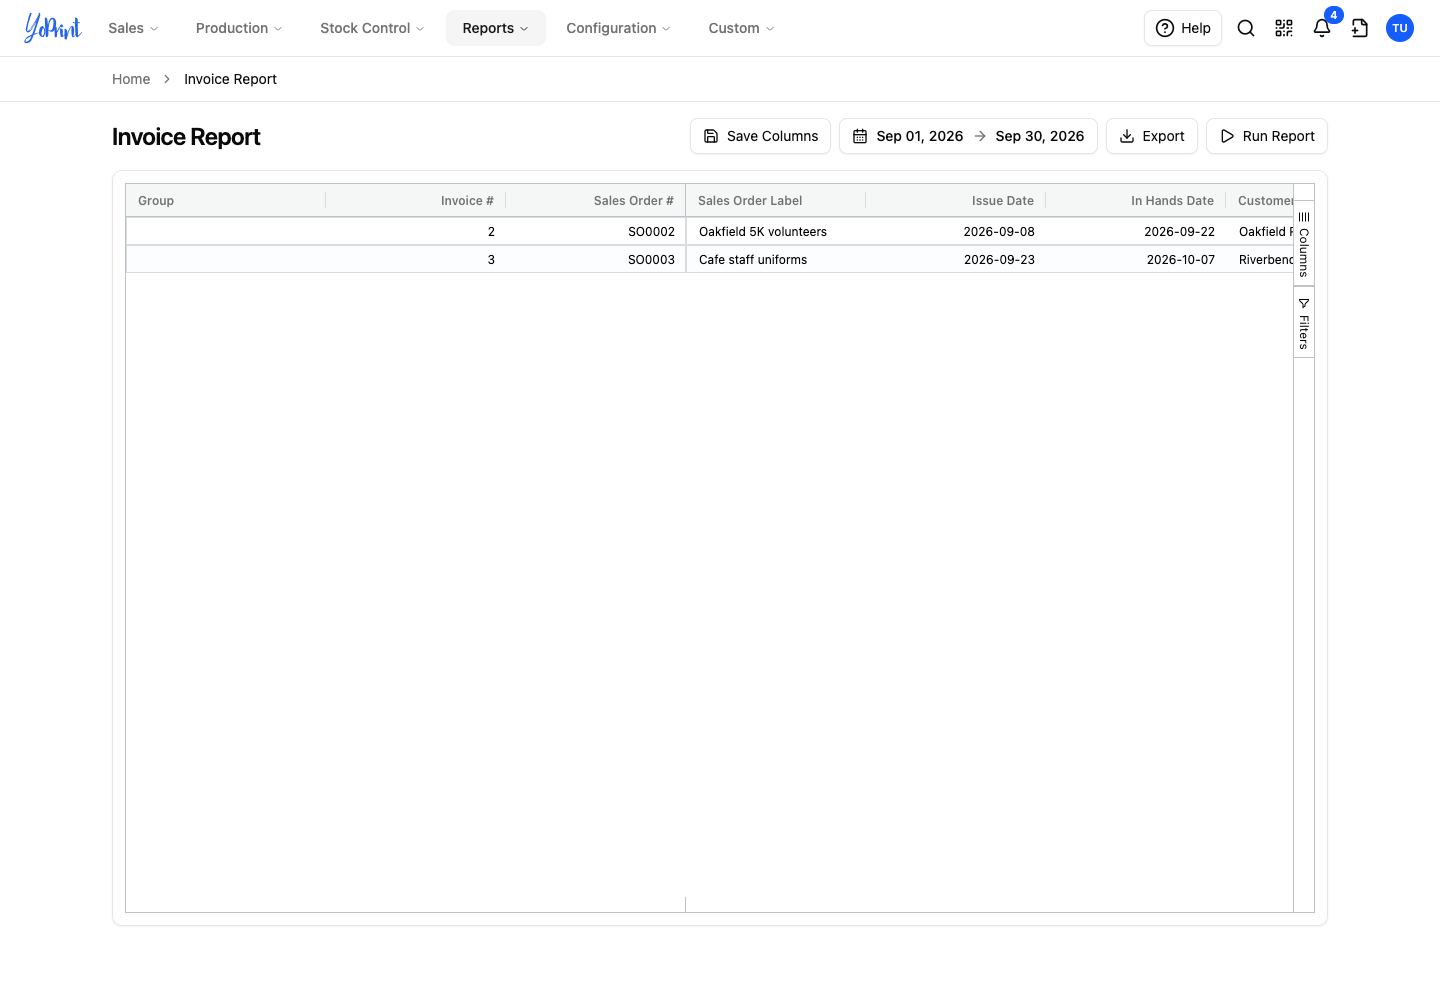This screenshot has width=1440, height=1000.
Task: Open the Sales menu
Action: coord(133,28)
